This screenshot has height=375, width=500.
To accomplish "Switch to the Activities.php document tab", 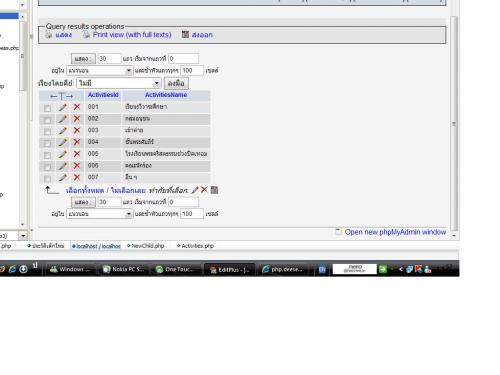I will pos(195,246).
